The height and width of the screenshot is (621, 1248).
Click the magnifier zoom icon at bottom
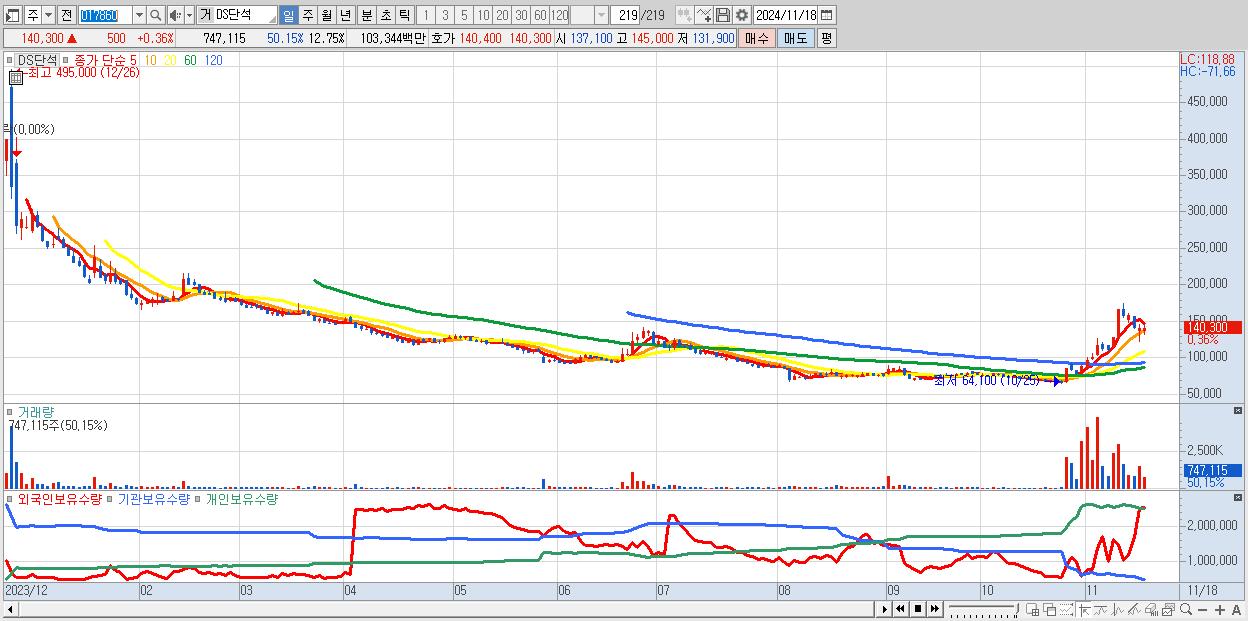click(x=1185, y=609)
